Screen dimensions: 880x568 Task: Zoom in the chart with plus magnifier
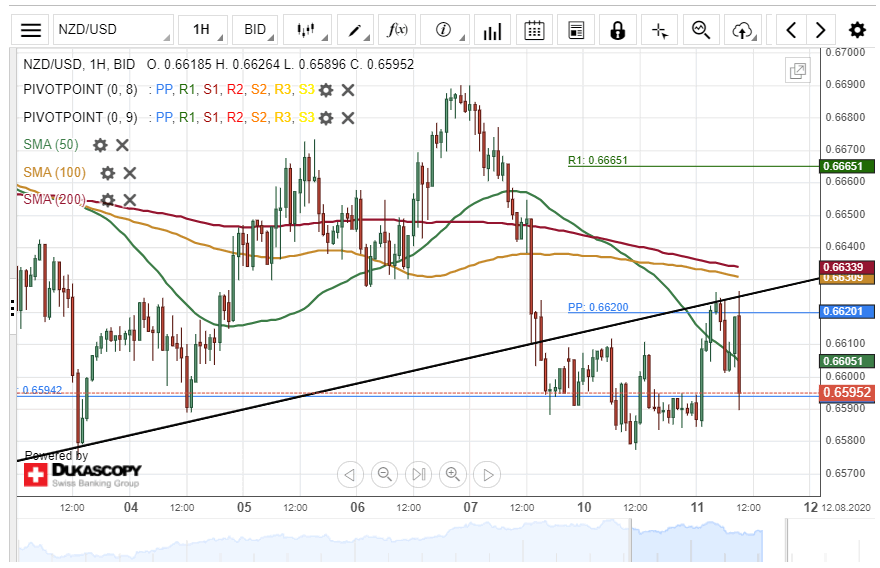[x=453, y=475]
